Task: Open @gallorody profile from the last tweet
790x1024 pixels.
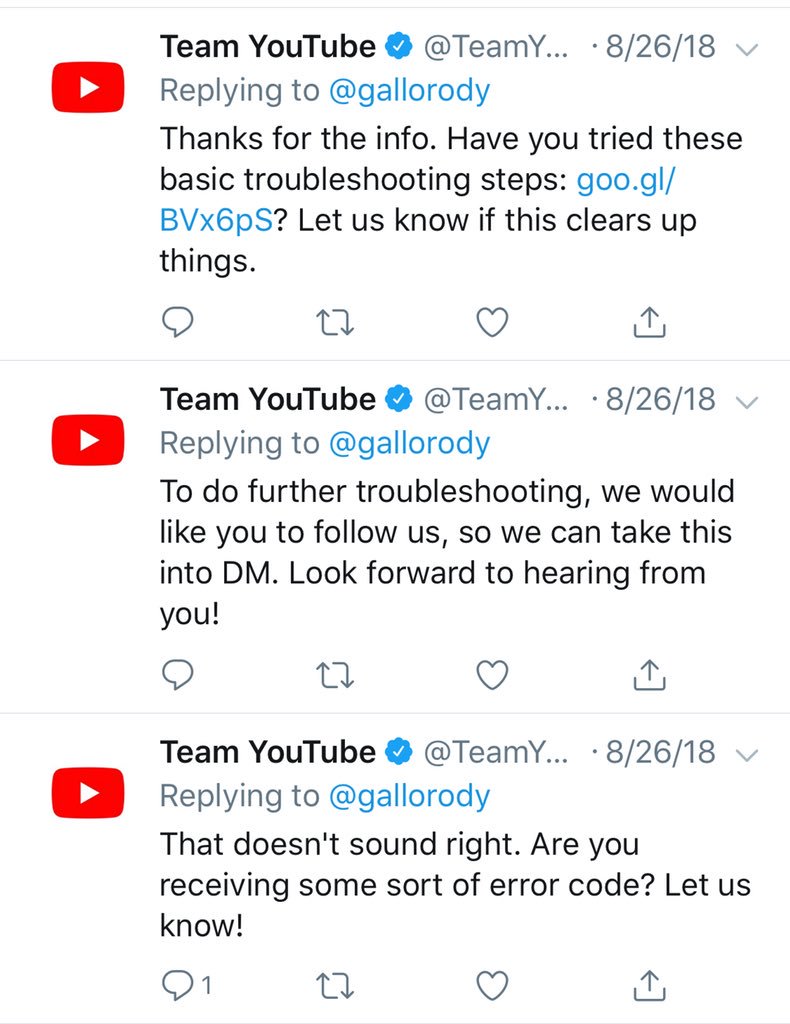Action: (409, 796)
